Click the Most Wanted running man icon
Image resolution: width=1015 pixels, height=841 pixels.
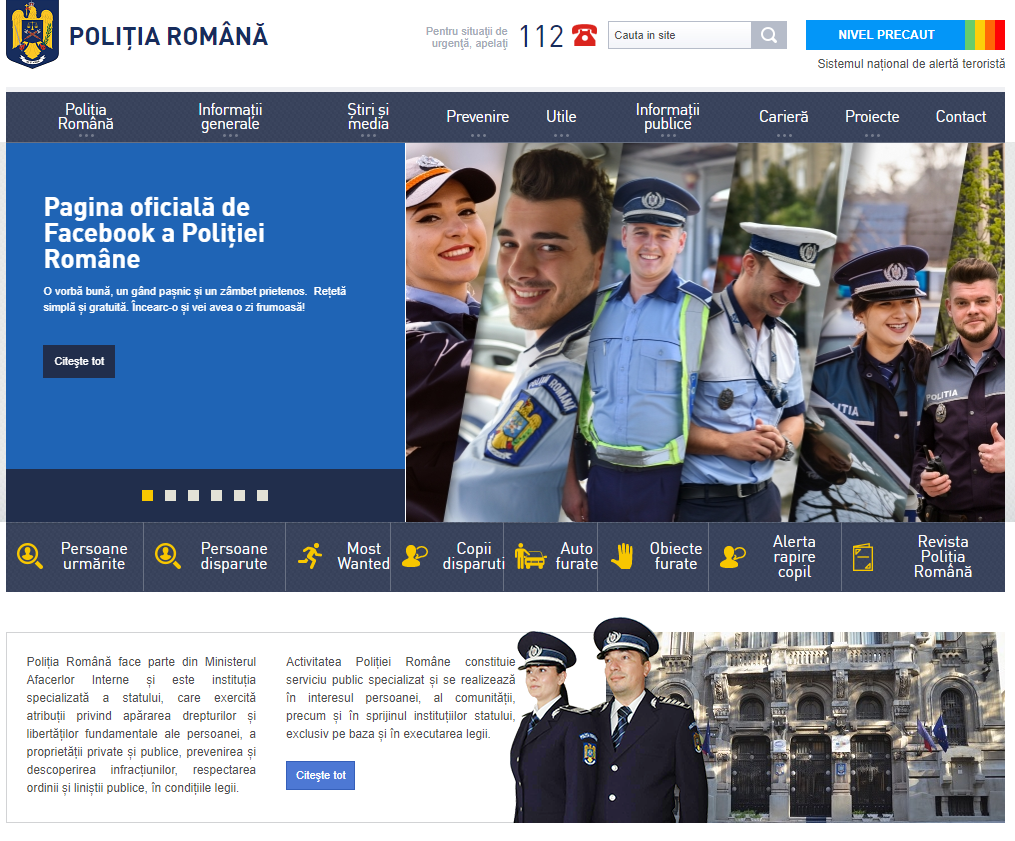pyautogui.click(x=310, y=556)
